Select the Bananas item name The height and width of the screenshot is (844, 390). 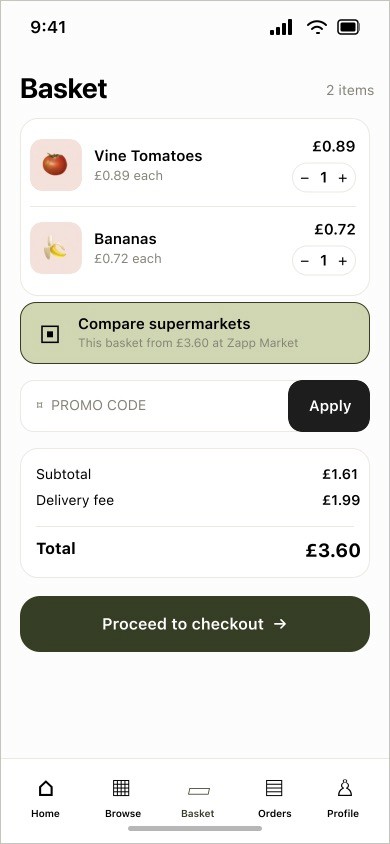[x=125, y=239]
